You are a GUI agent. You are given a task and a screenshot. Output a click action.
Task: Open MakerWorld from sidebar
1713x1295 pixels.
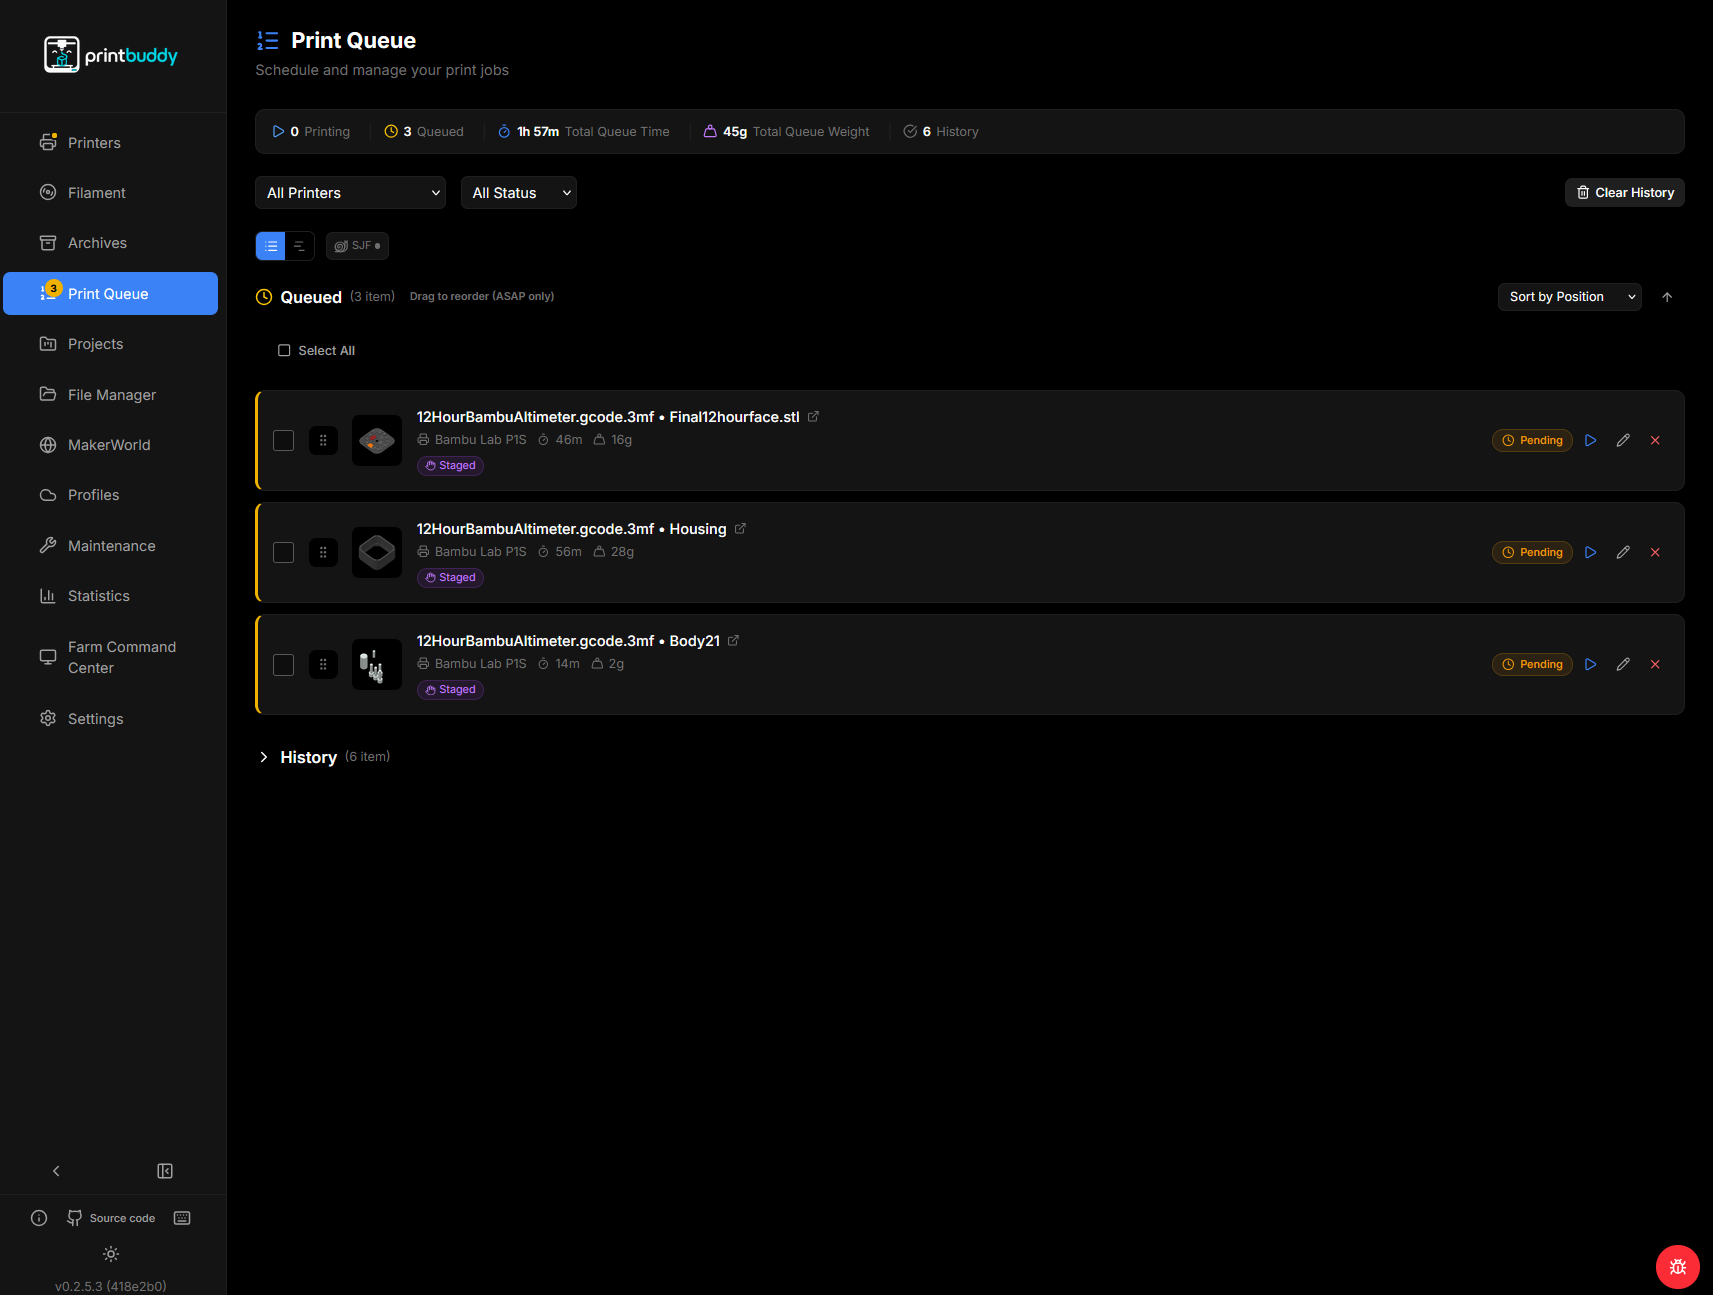click(110, 445)
